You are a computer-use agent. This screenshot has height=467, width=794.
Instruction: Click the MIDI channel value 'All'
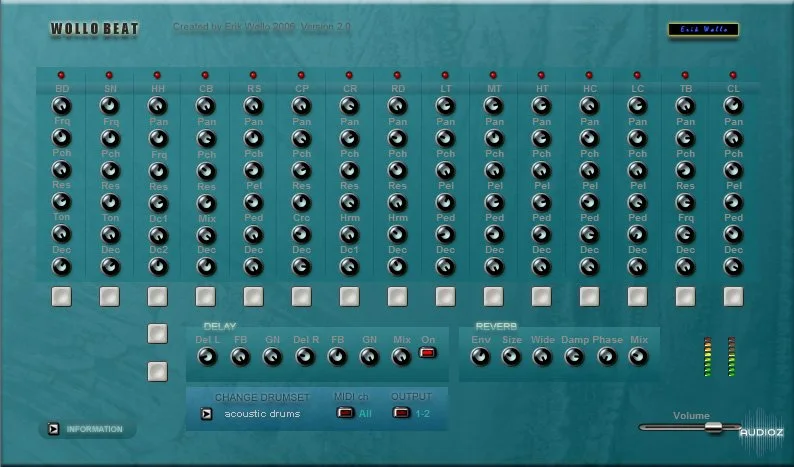pyautogui.click(x=365, y=414)
